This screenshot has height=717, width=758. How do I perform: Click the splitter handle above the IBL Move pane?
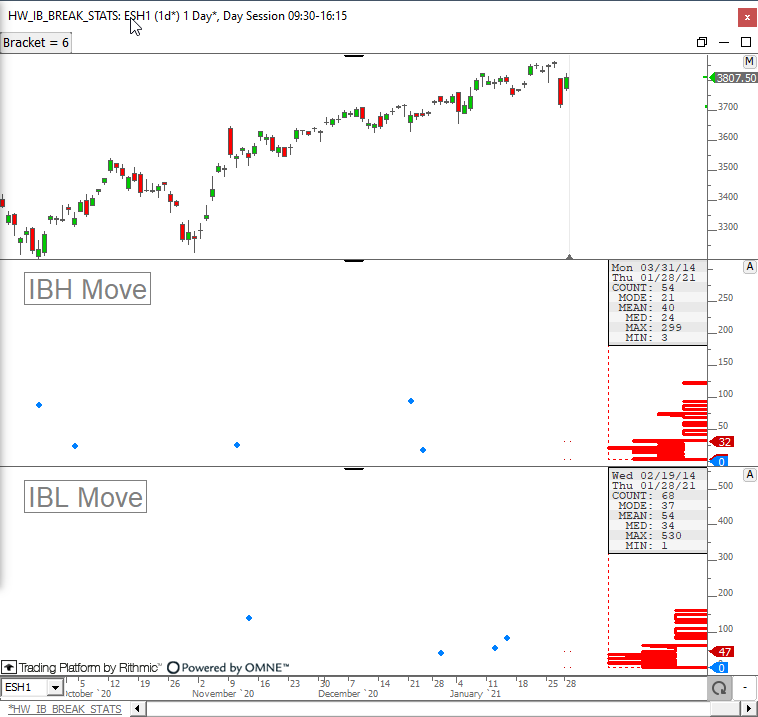[x=353, y=467]
